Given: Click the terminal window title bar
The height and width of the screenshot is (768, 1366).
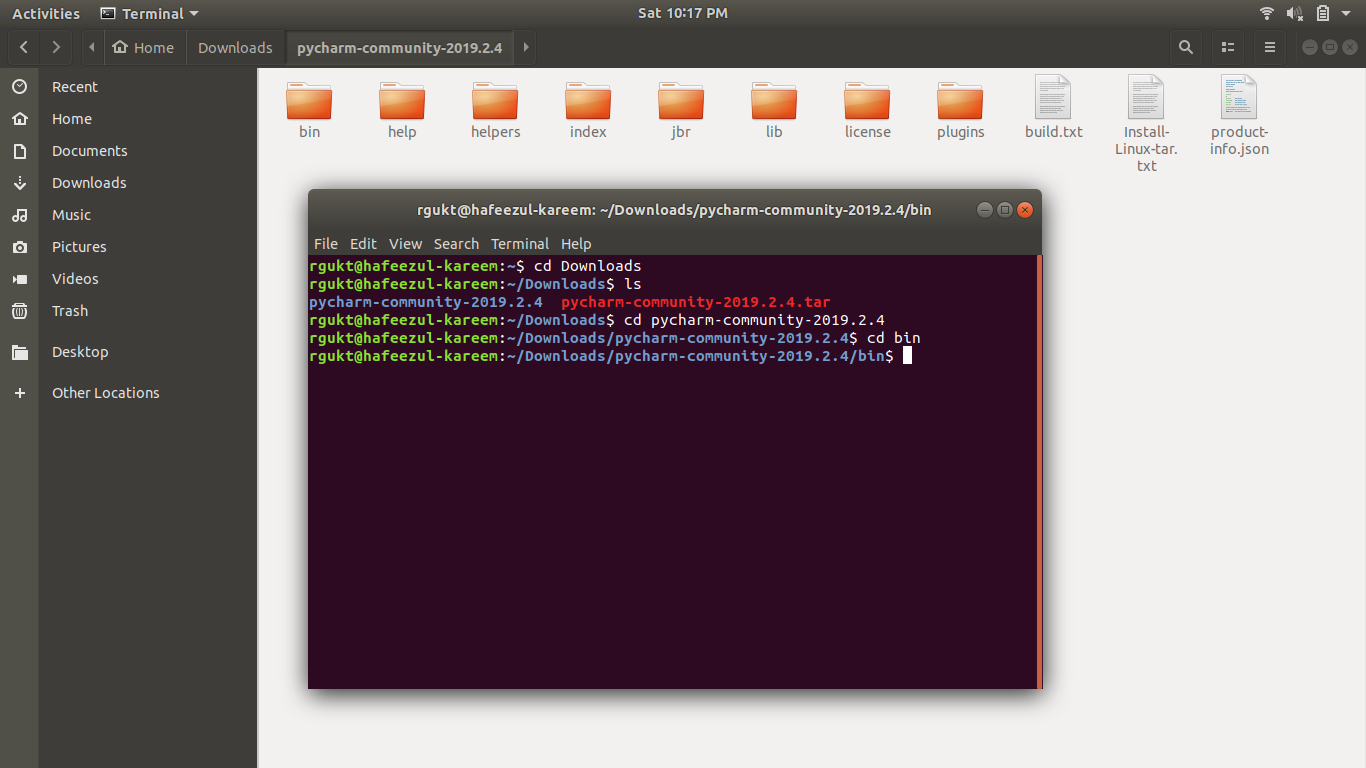Looking at the screenshot, I should tap(674, 210).
